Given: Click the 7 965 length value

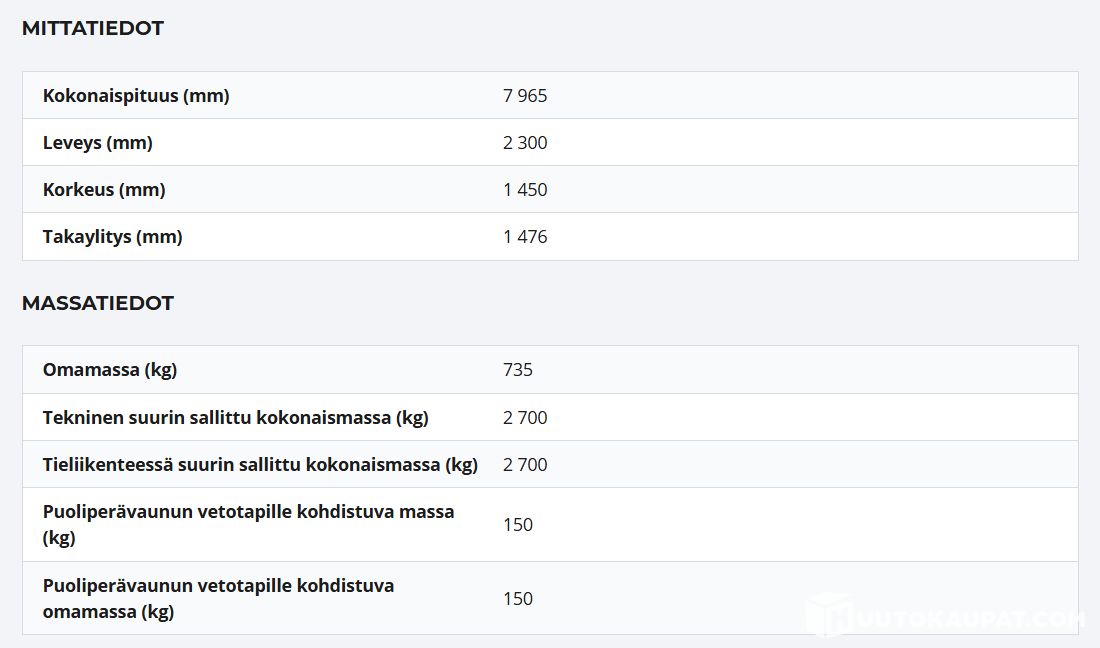Looking at the screenshot, I should 525,96.
